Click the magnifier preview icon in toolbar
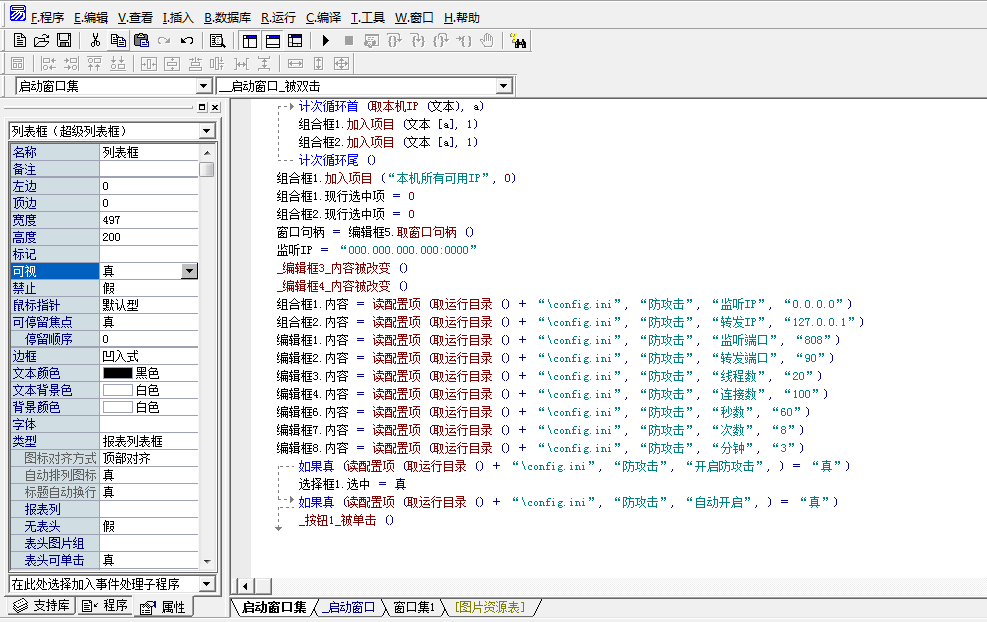This screenshot has height=622, width=987. pos(217,41)
